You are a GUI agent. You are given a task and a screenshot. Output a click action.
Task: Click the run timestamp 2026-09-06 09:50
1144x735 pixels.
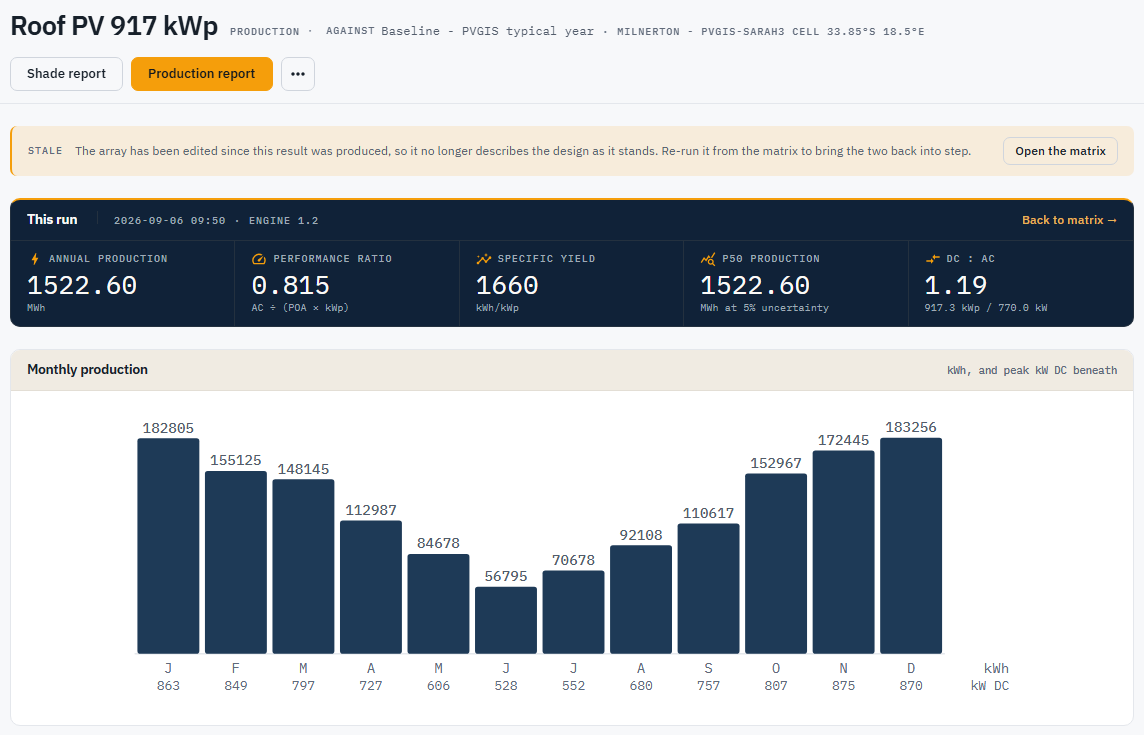pos(169,220)
